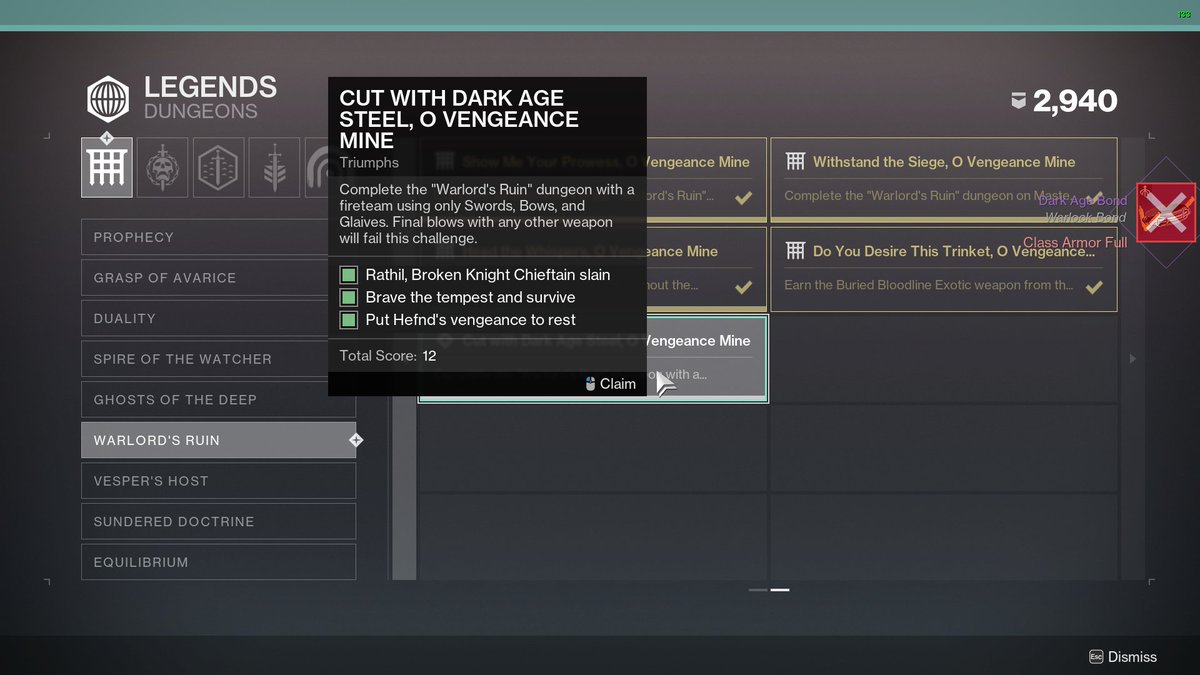Viewport: 1200px width, 675px height.
Task: Select the second page indicator pip
Action: point(780,590)
